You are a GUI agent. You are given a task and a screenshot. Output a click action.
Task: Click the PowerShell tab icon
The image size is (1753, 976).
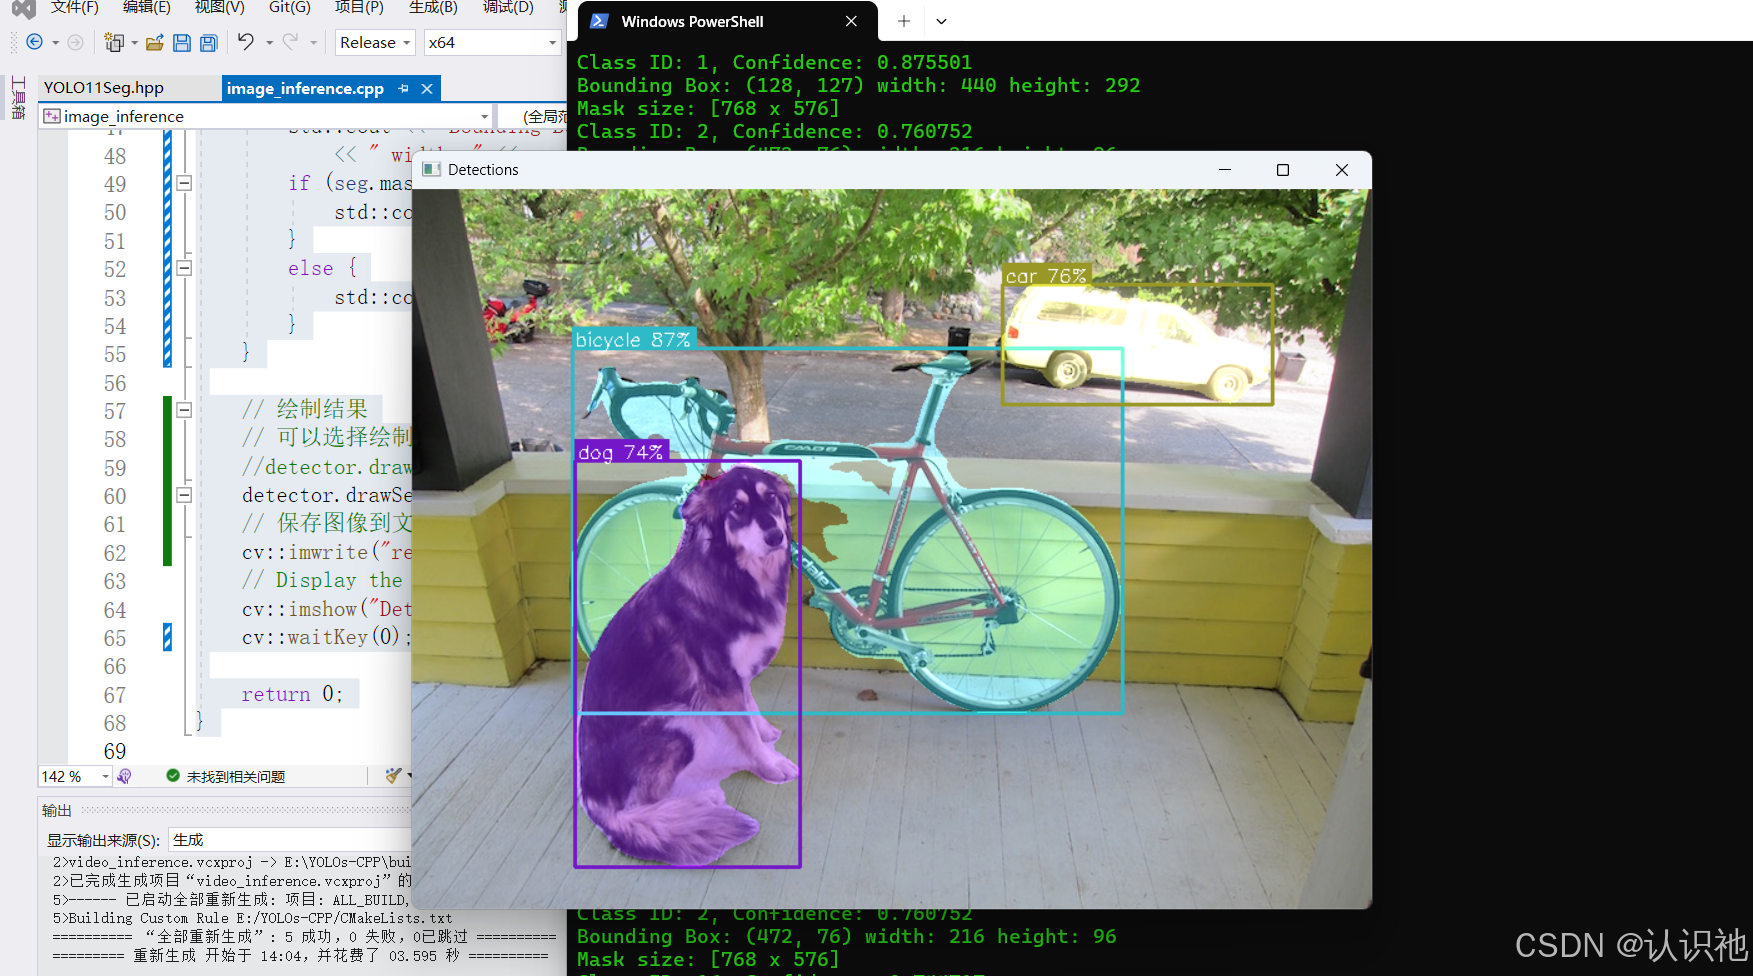click(x=599, y=21)
